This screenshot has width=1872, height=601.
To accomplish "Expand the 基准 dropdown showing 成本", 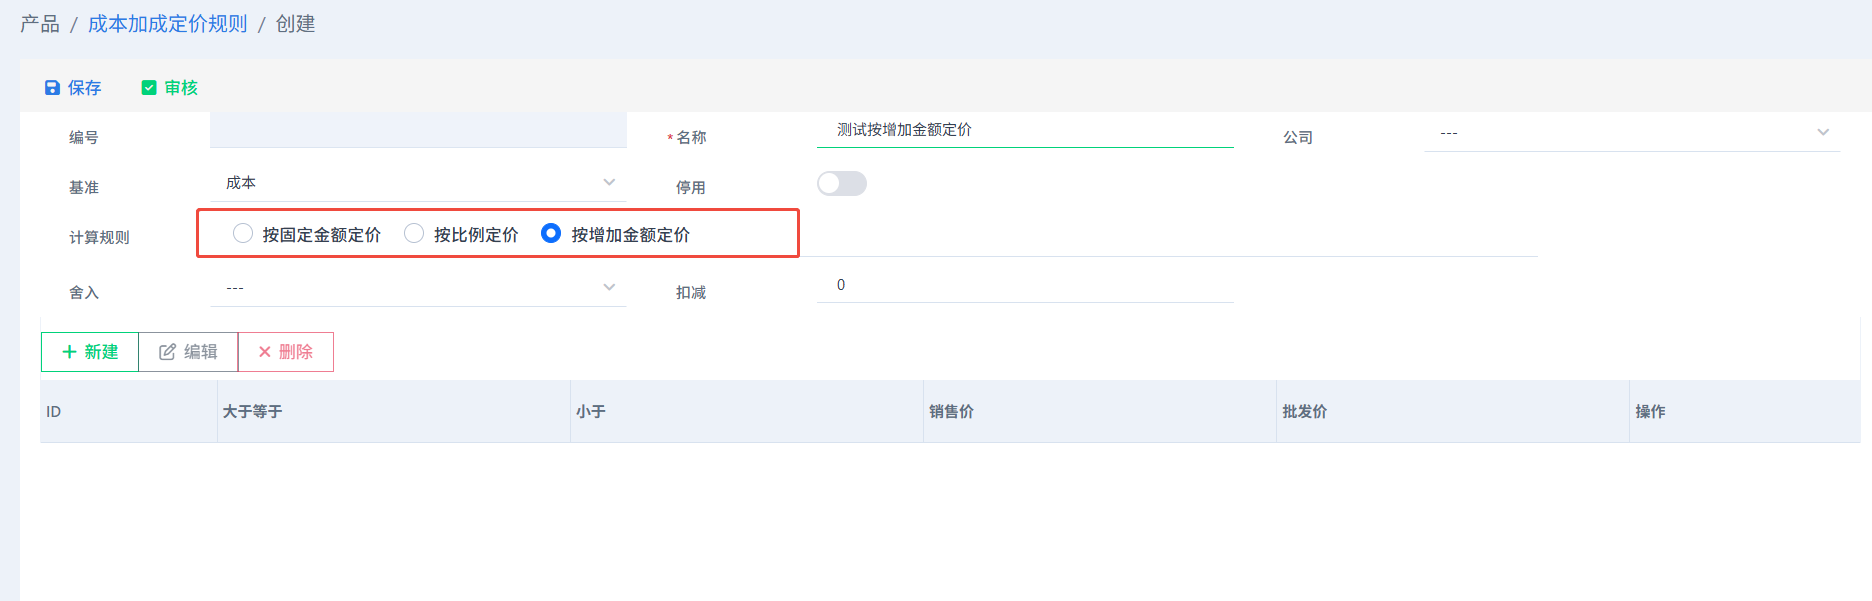I will 418,183.
